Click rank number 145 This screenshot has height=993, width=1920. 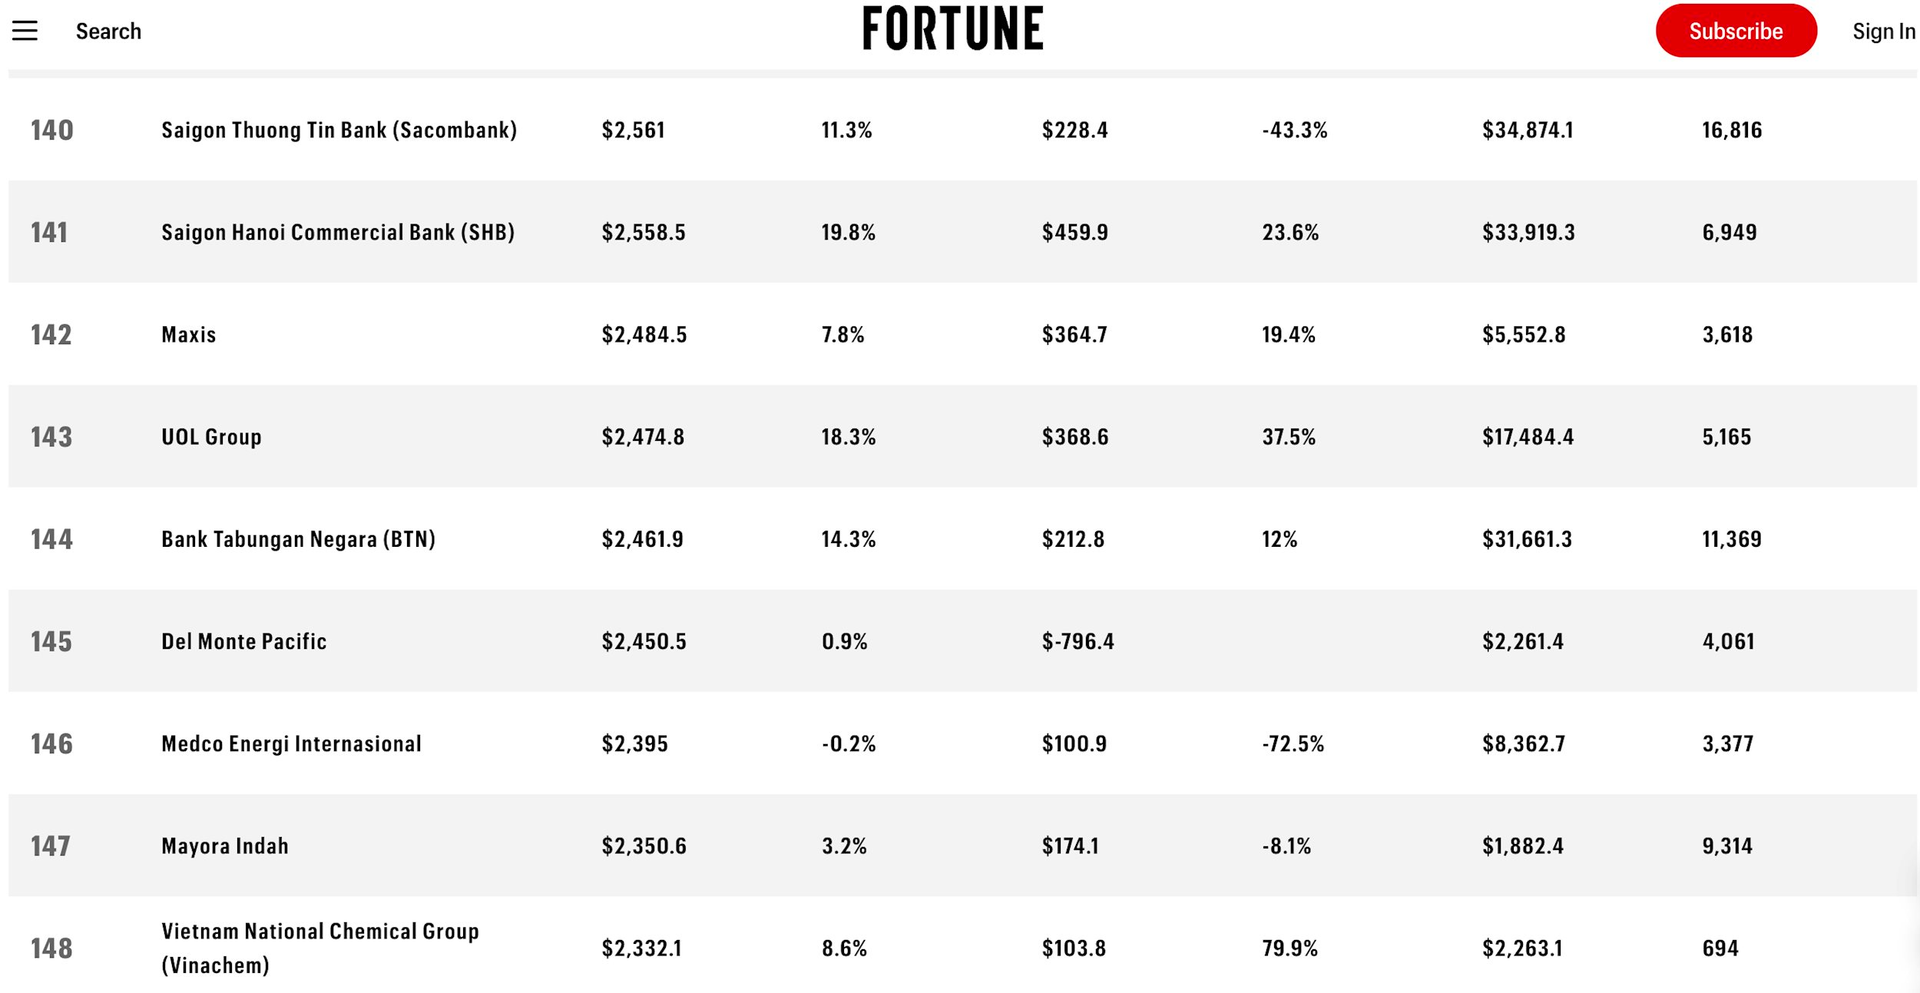51,641
